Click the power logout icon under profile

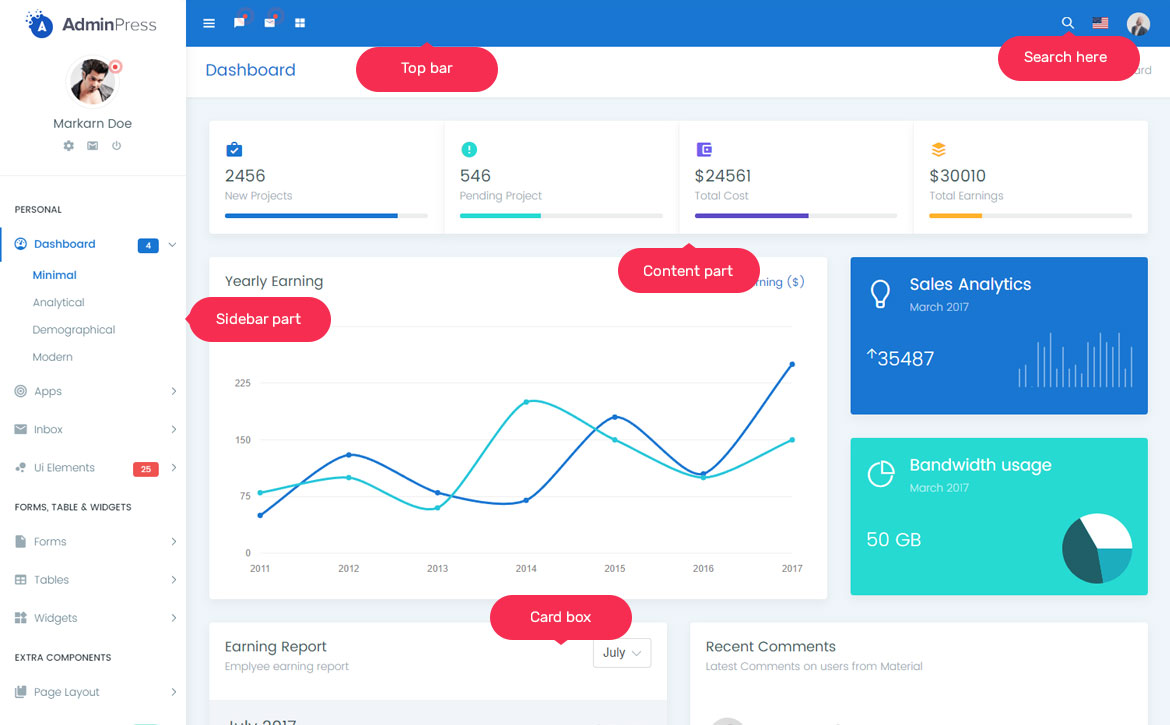tap(116, 146)
